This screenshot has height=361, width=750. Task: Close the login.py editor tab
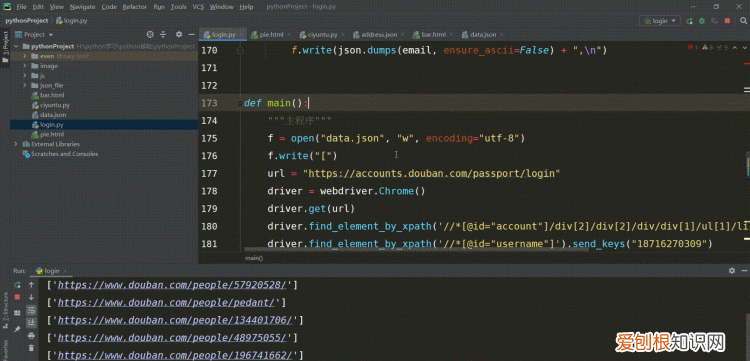242,35
